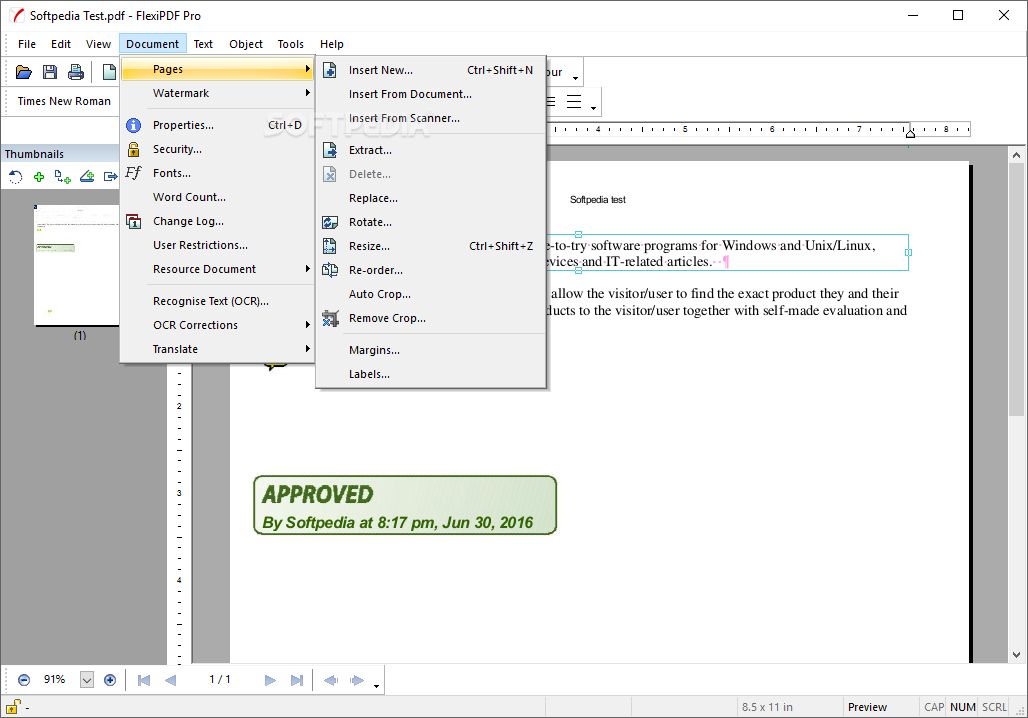Jump to last page icon
The height and width of the screenshot is (718, 1028).
[297, 680]
